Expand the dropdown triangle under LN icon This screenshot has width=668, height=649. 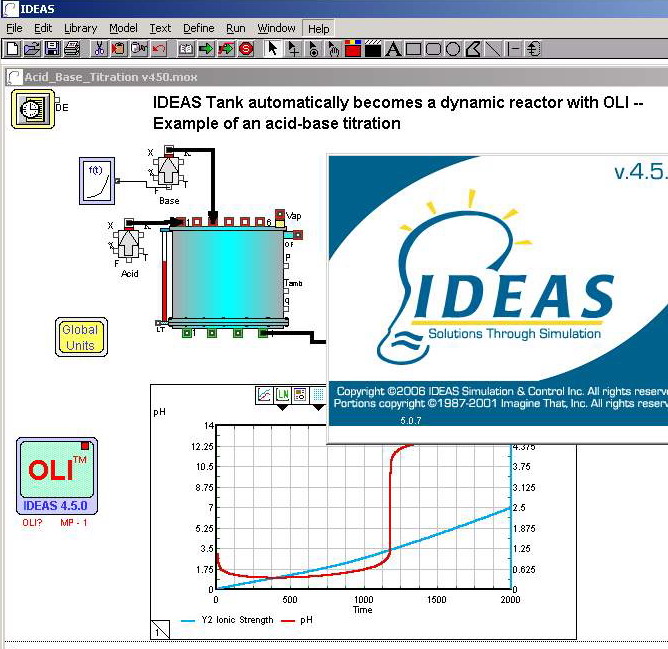(x=282, y=408)
